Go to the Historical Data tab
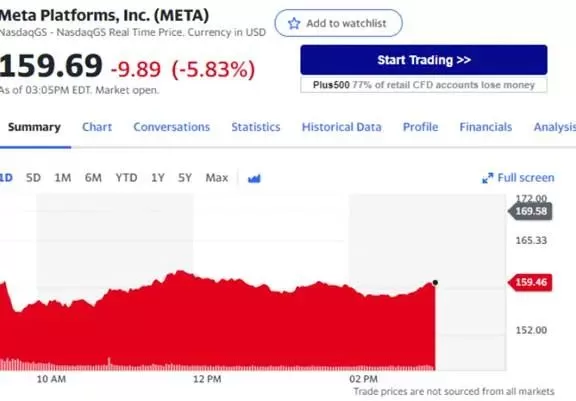The image size is (576, 401). [342, 127]
